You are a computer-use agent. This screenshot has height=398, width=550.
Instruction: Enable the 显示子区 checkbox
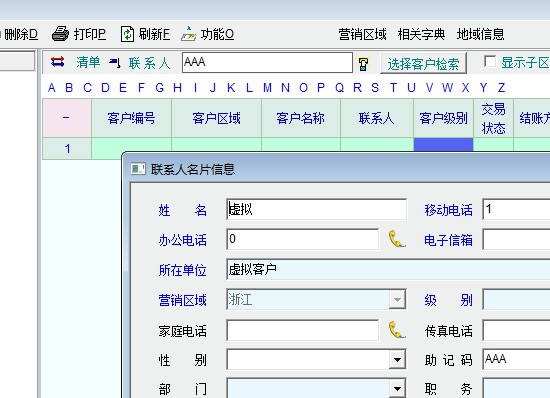coord(490,61)
